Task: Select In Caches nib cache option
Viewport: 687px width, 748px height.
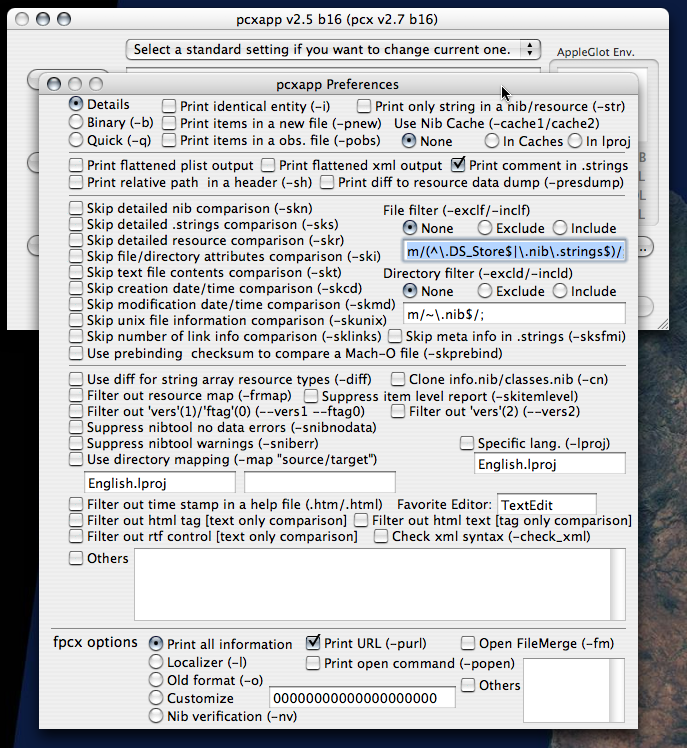Action: tap(492, 141)
